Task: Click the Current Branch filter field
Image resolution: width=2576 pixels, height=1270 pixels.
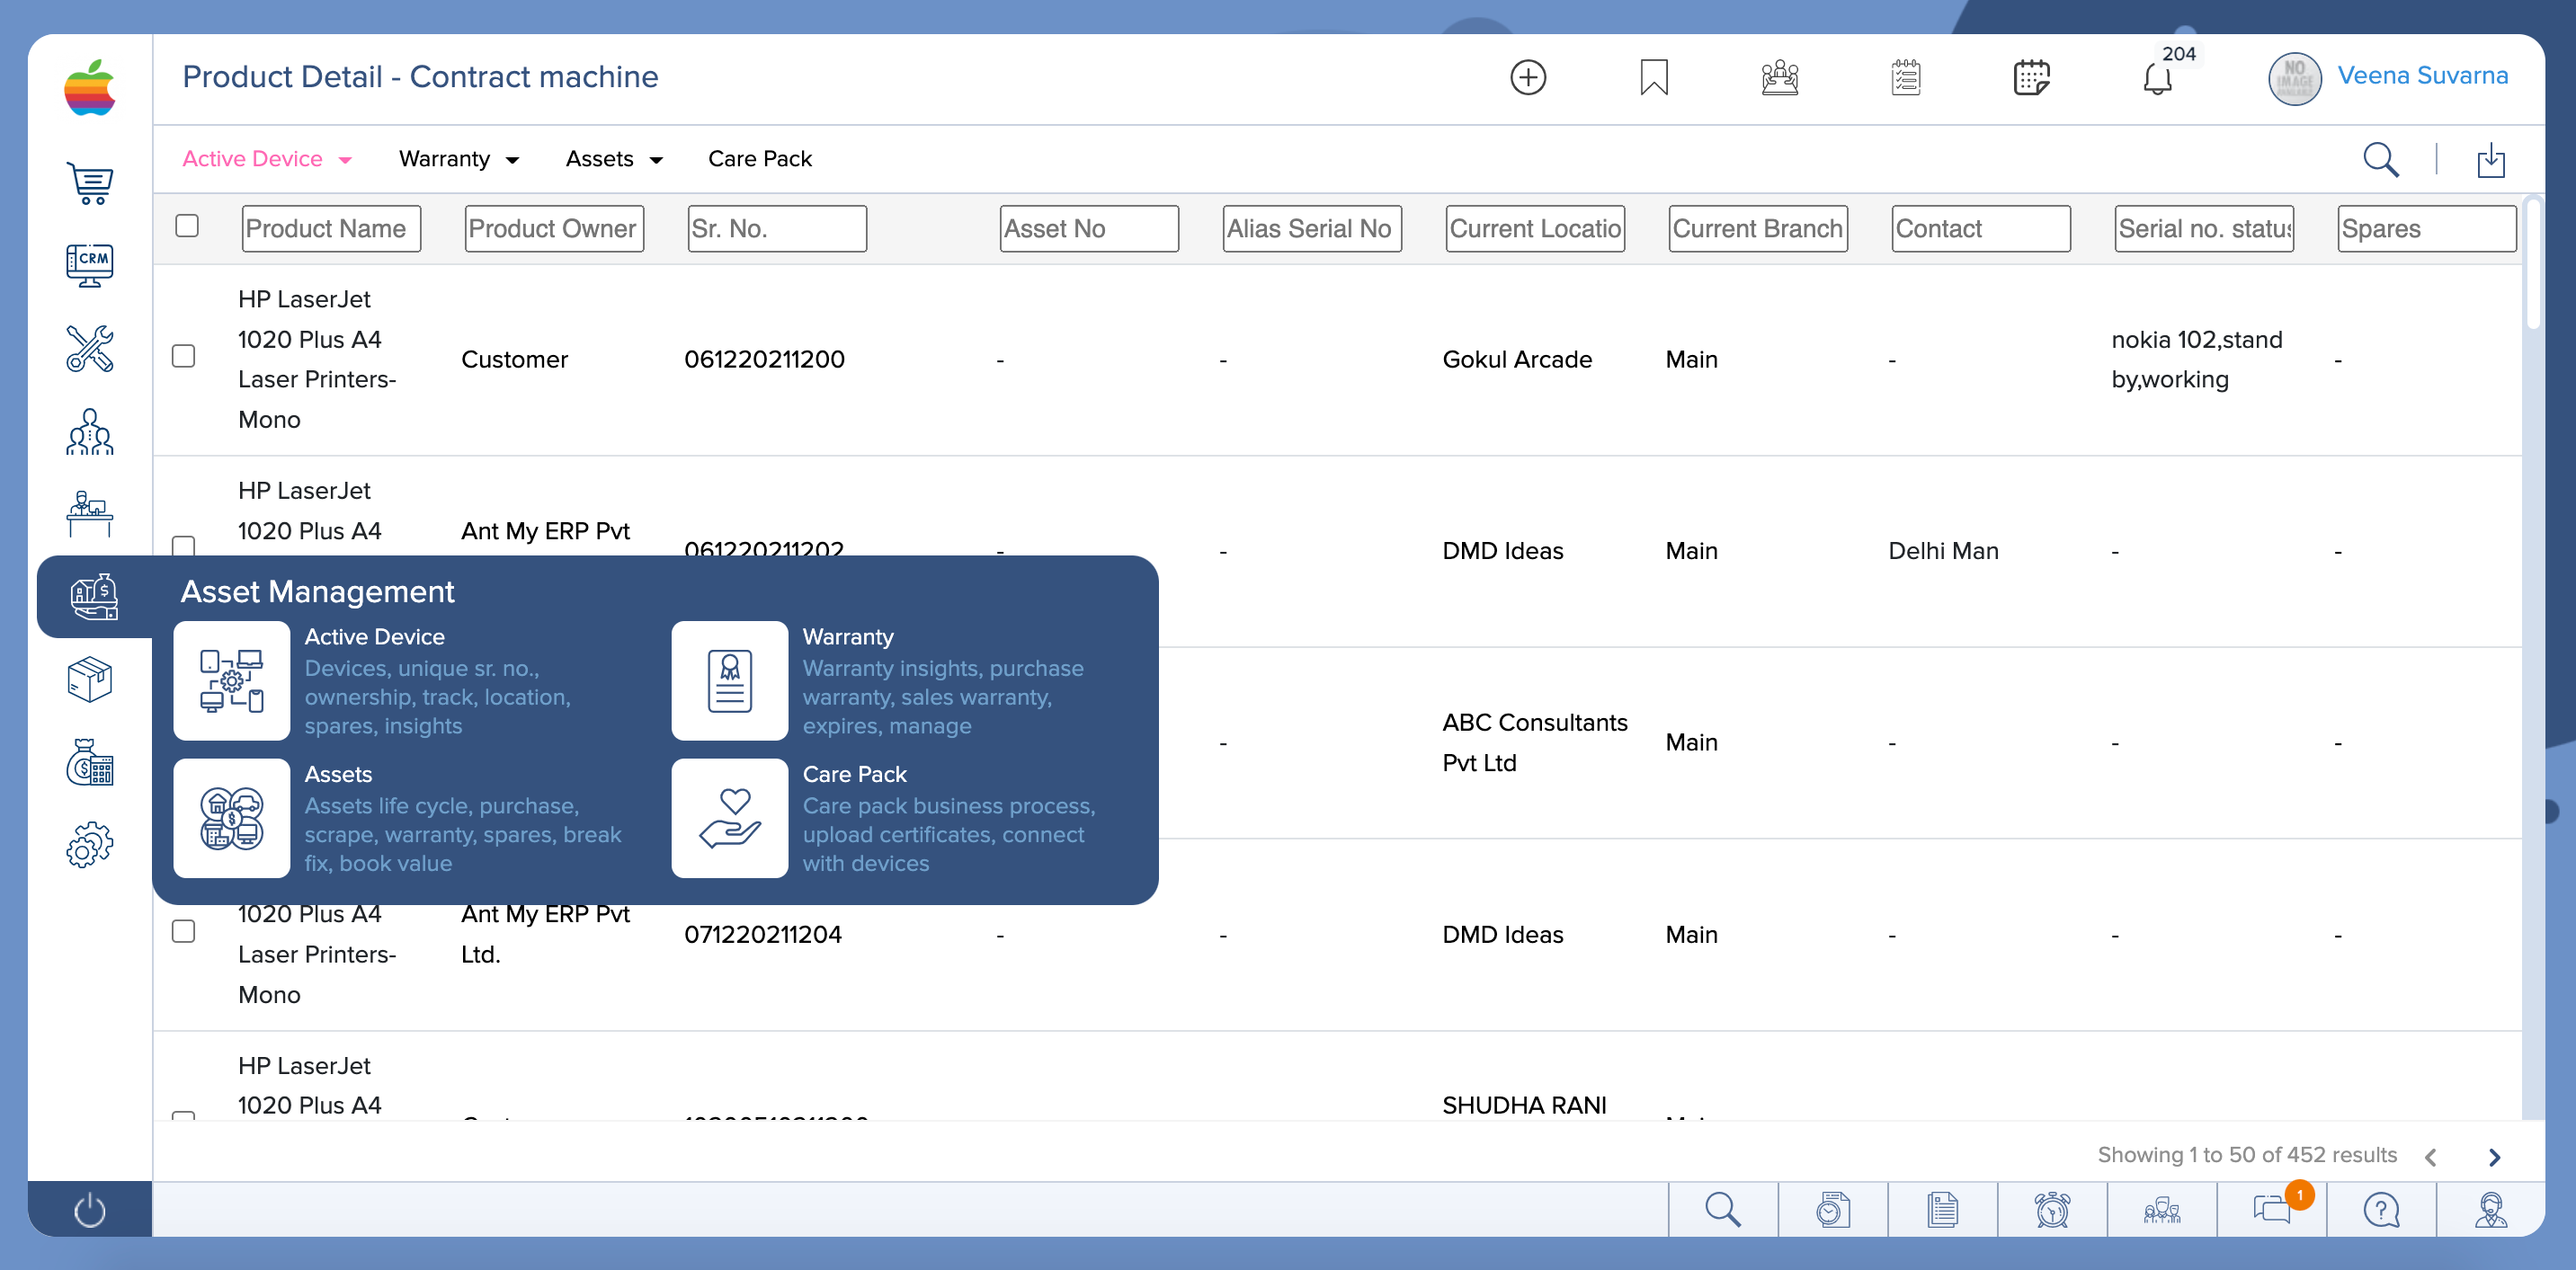Action: (x=1758, y=228)
